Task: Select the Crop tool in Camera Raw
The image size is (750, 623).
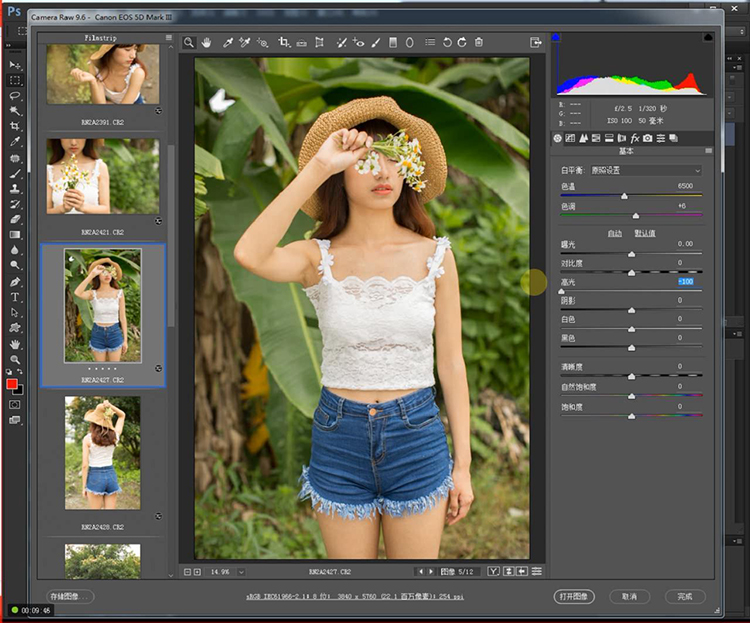Action: pos(284,43)
